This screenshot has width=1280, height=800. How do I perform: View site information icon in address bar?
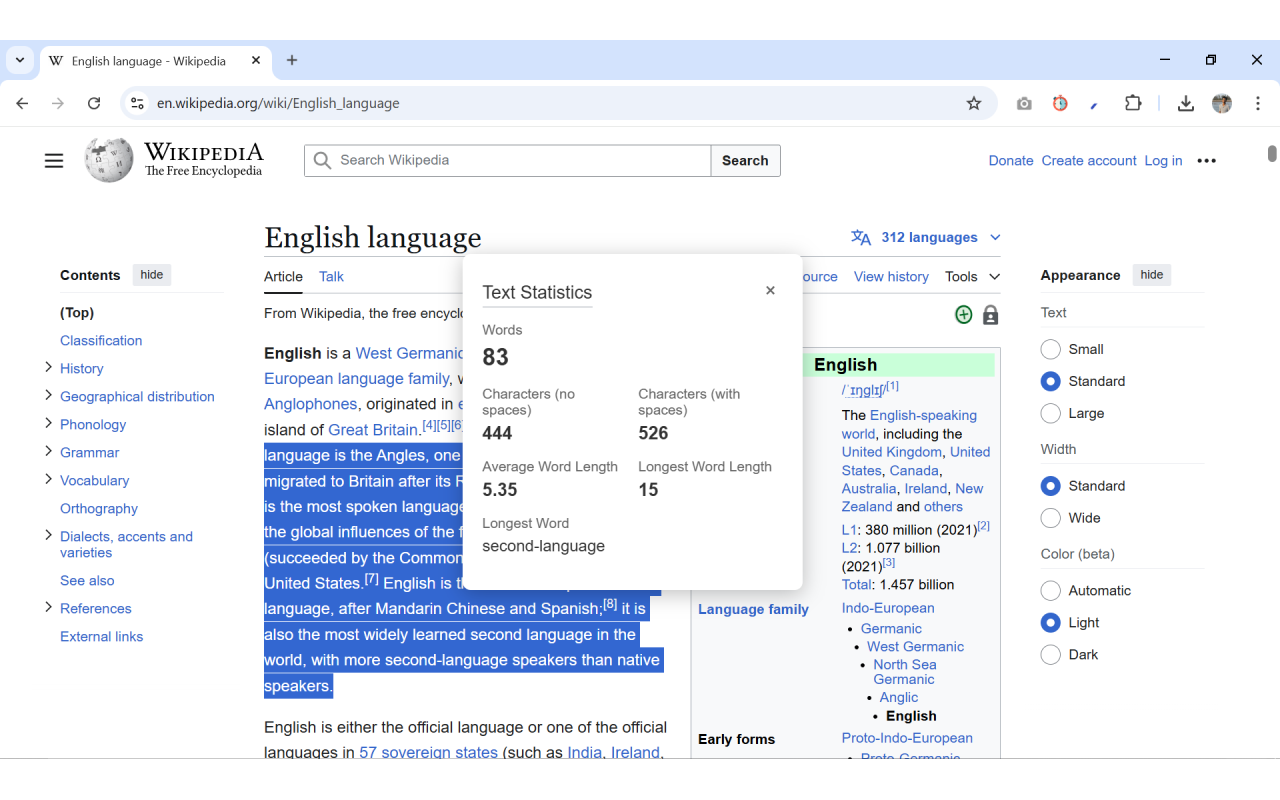point(138,103)
